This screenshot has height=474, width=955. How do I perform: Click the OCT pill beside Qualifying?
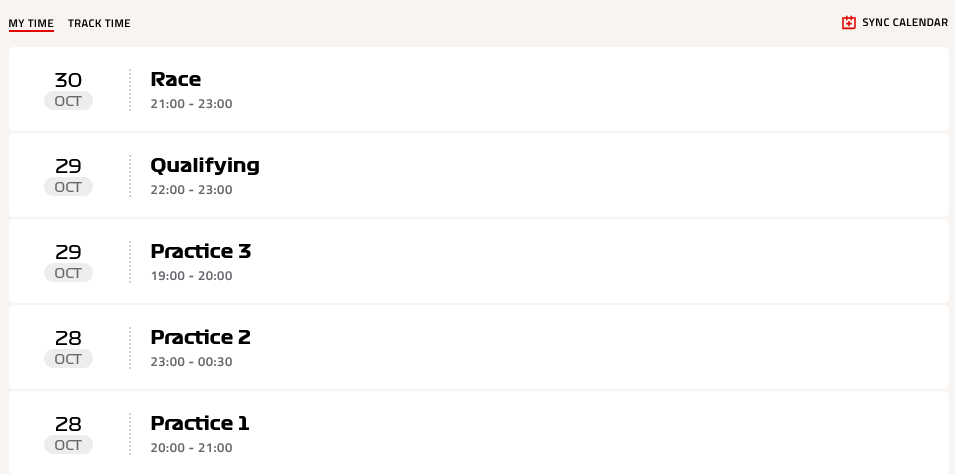(x=68, y=186)
